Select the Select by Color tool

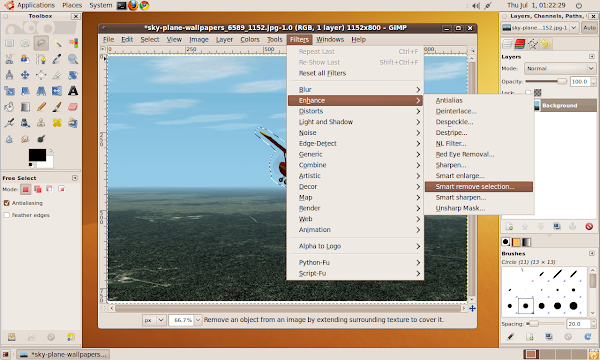coord(73,43)
